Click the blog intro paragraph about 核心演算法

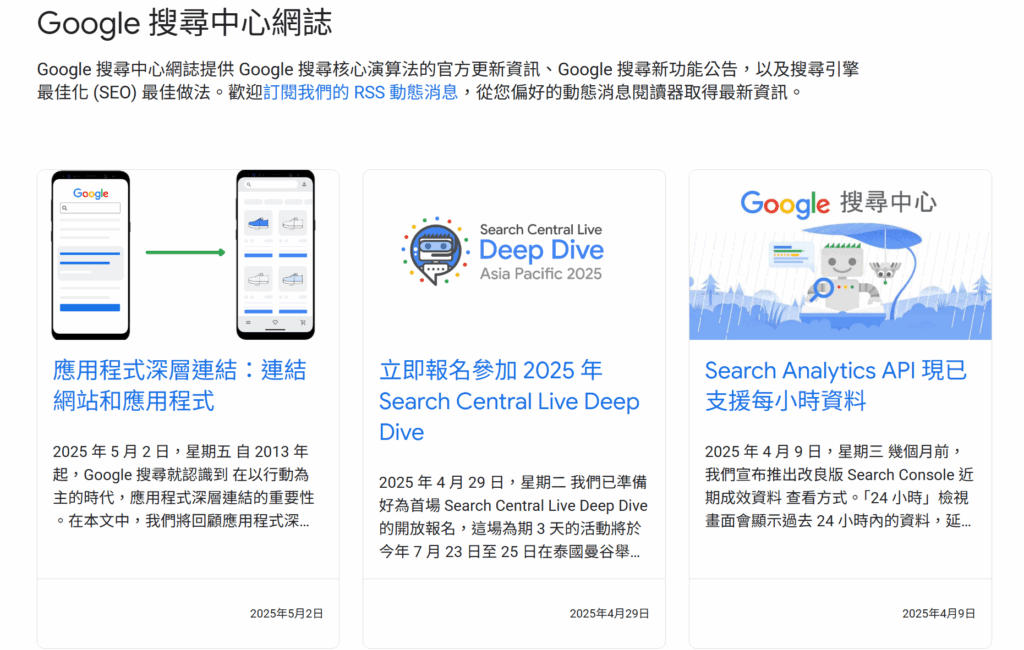[x=448, y=80]
